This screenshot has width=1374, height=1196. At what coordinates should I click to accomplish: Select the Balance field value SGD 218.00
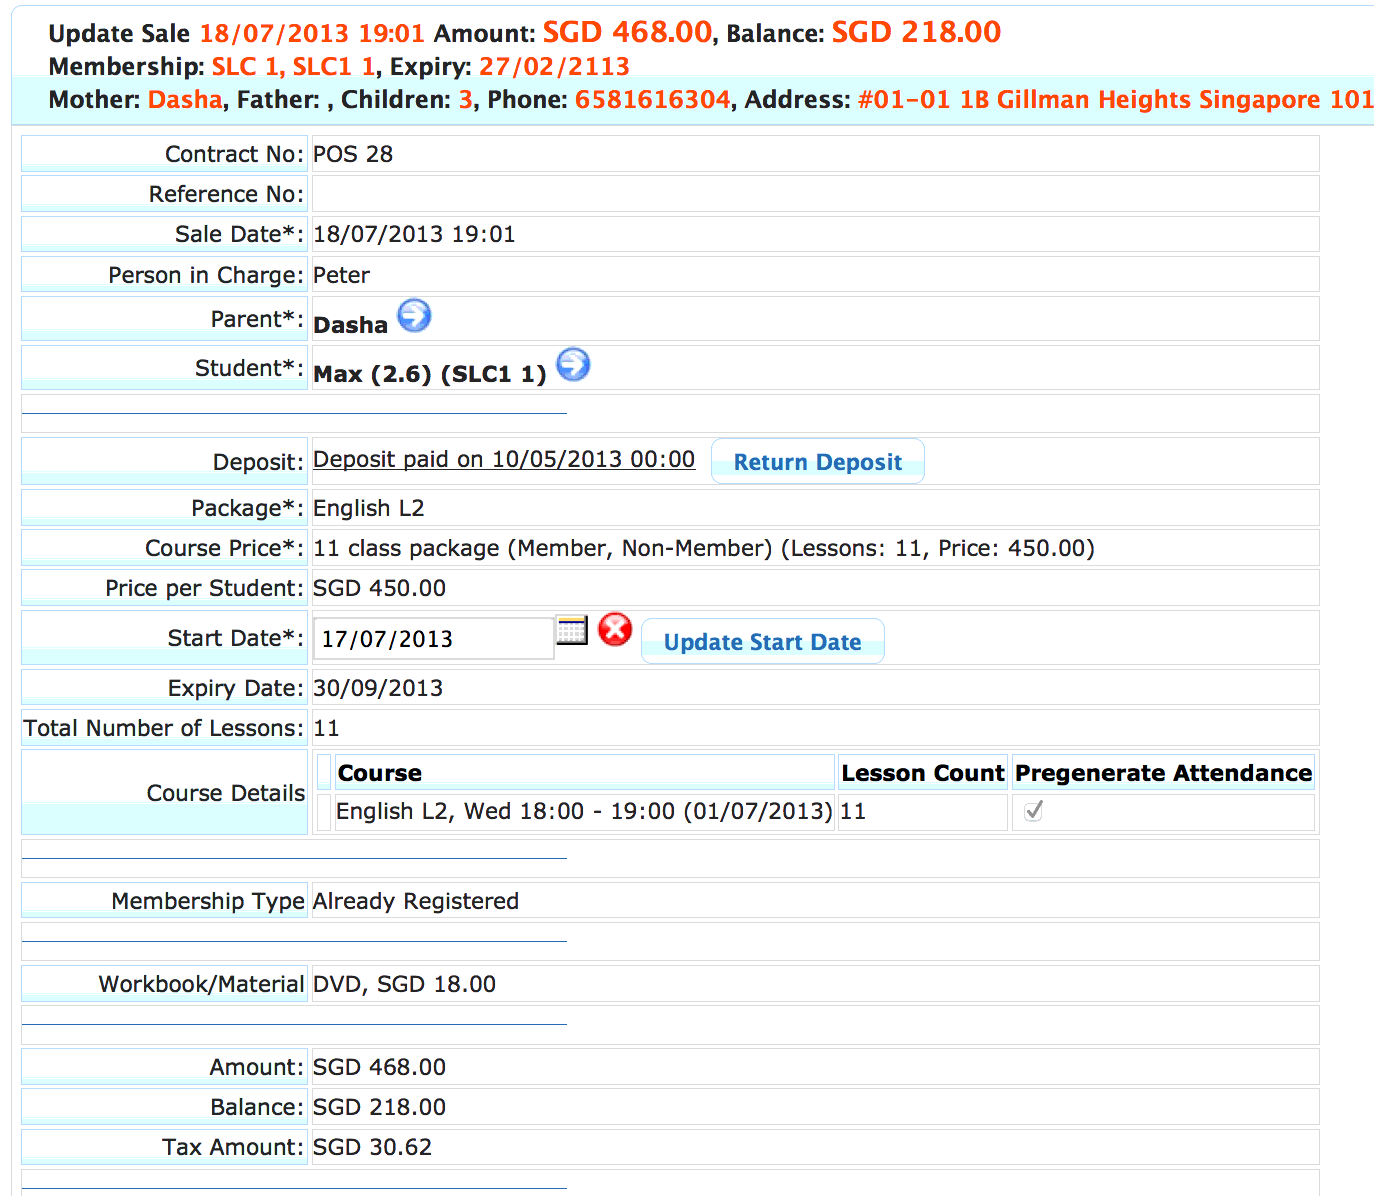pyautogui.click(x=380, y=1107)
